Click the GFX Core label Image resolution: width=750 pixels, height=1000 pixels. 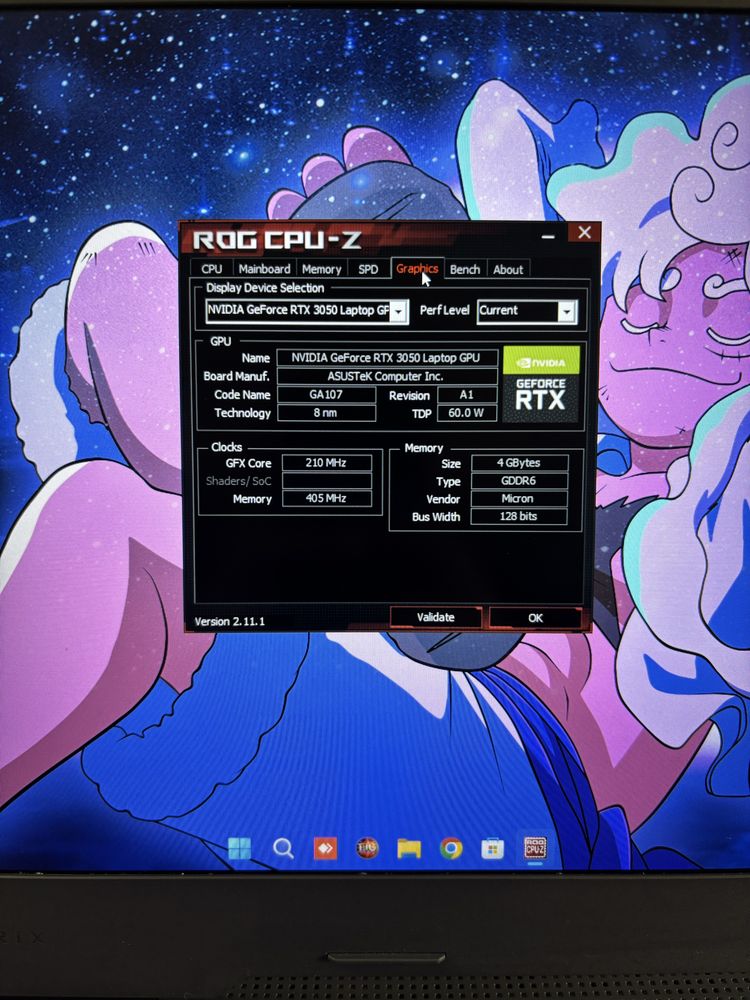pyautogui.click(x=248, y=463)
